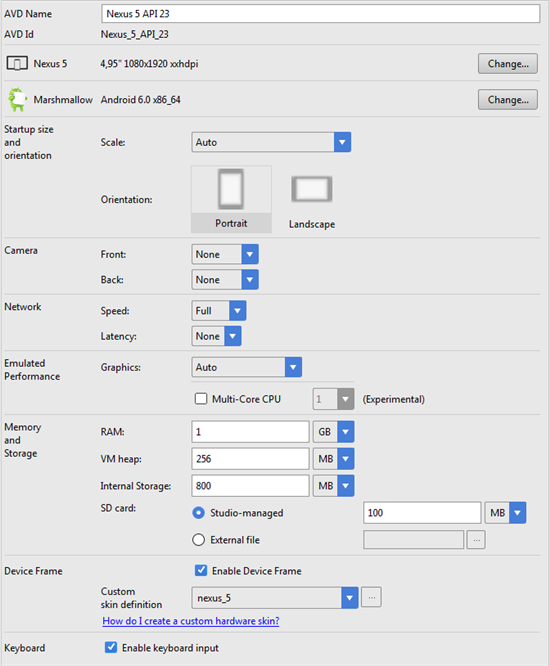Click the Marshmallow Android icon
Viewport: 550px width, 666px height.
pyautogui.click(x=17, y=99)
